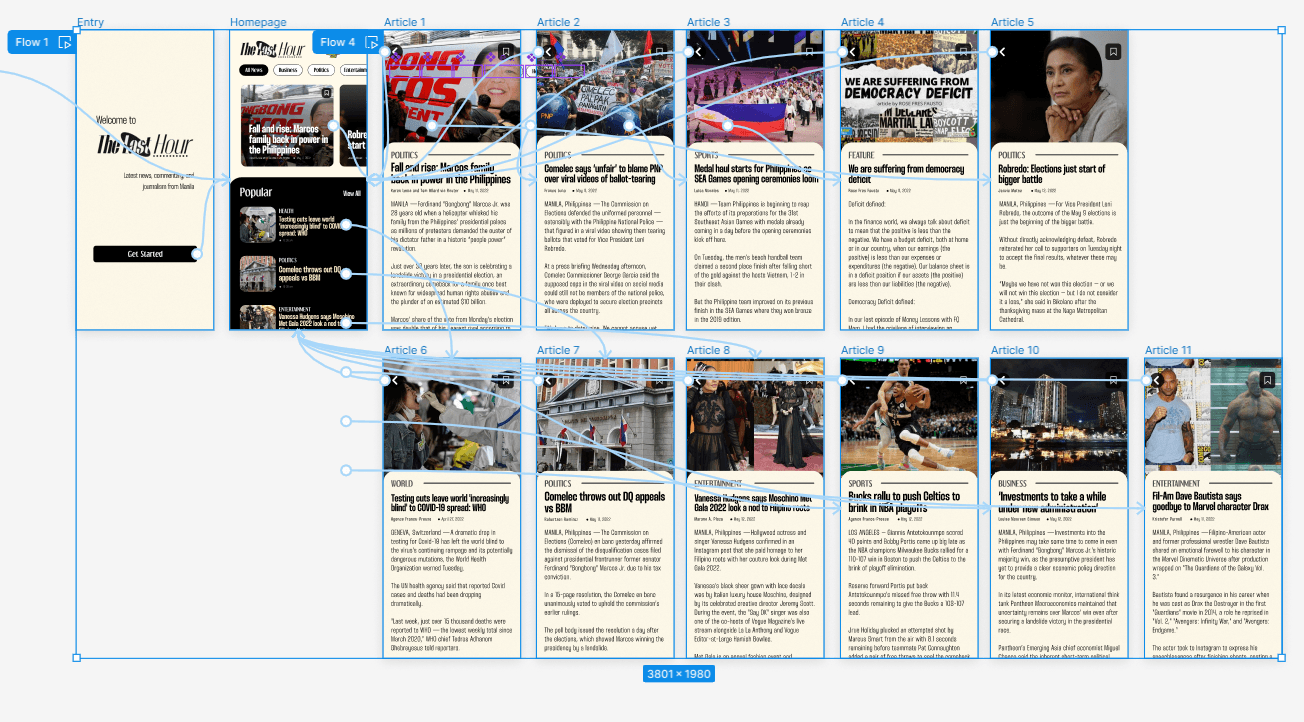Select the Article 9 frame label
Viewport: 1304px width, 722px height.
coord(862,350)
